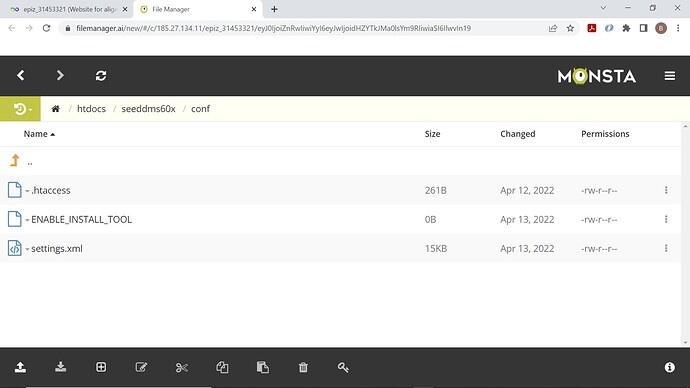Navigate to htdocs in breadcrumb

pos(92,109)
